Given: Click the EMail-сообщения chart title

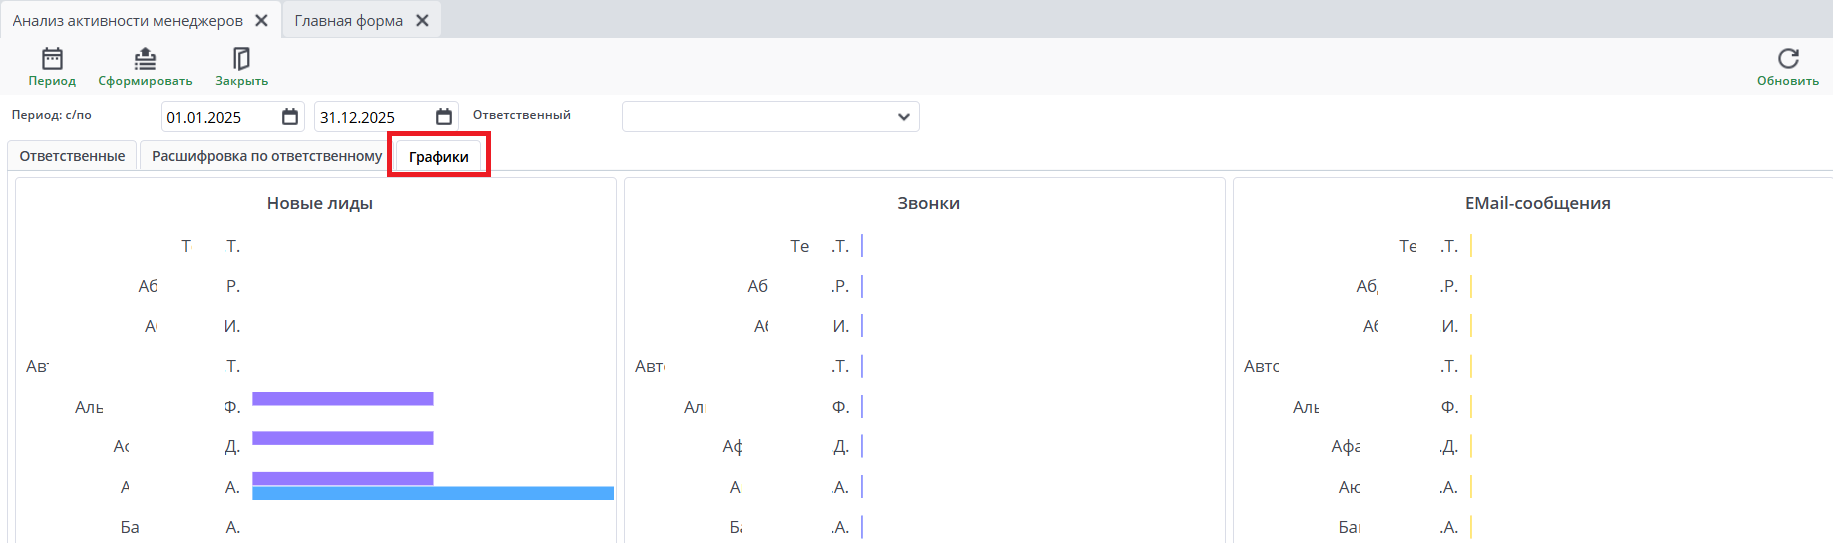Looking at the screenshot, I should [1537, 203].
